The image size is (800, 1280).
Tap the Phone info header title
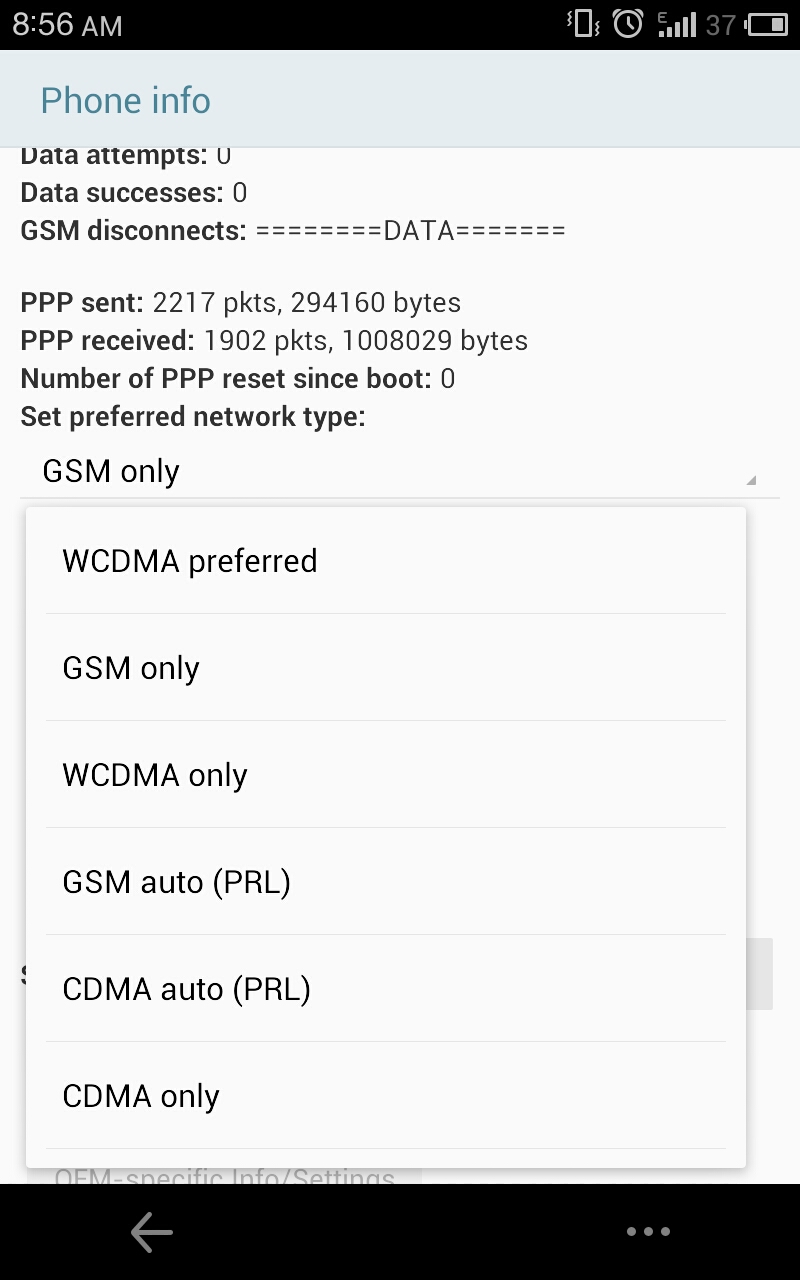(126, 101)
